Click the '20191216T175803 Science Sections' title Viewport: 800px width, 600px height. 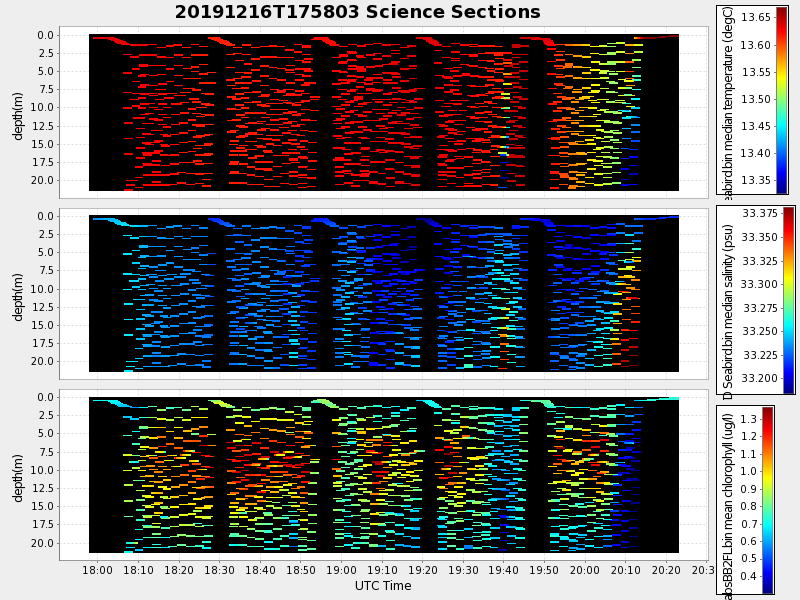click(x=357, y=12)
